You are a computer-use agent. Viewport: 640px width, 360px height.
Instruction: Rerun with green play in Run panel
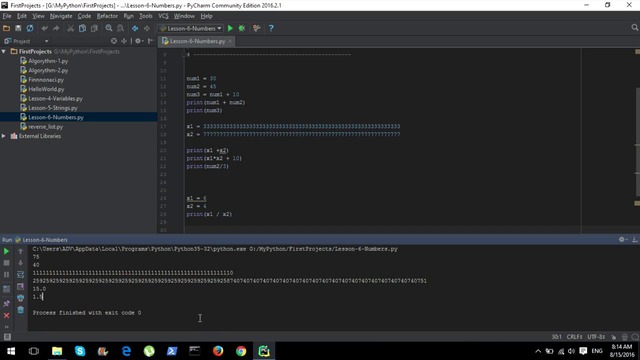(6, 251)
